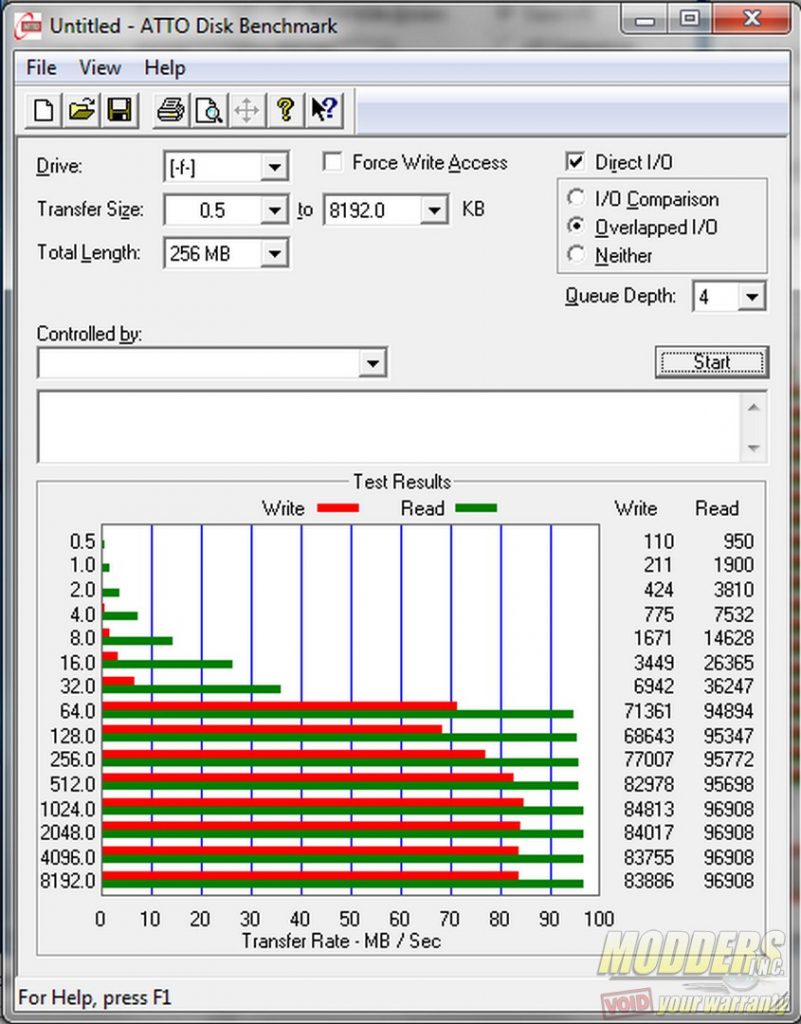The image size is (801, 1024).
Task: Expand the Drive dropdown list
Action: tap(274, 167)
